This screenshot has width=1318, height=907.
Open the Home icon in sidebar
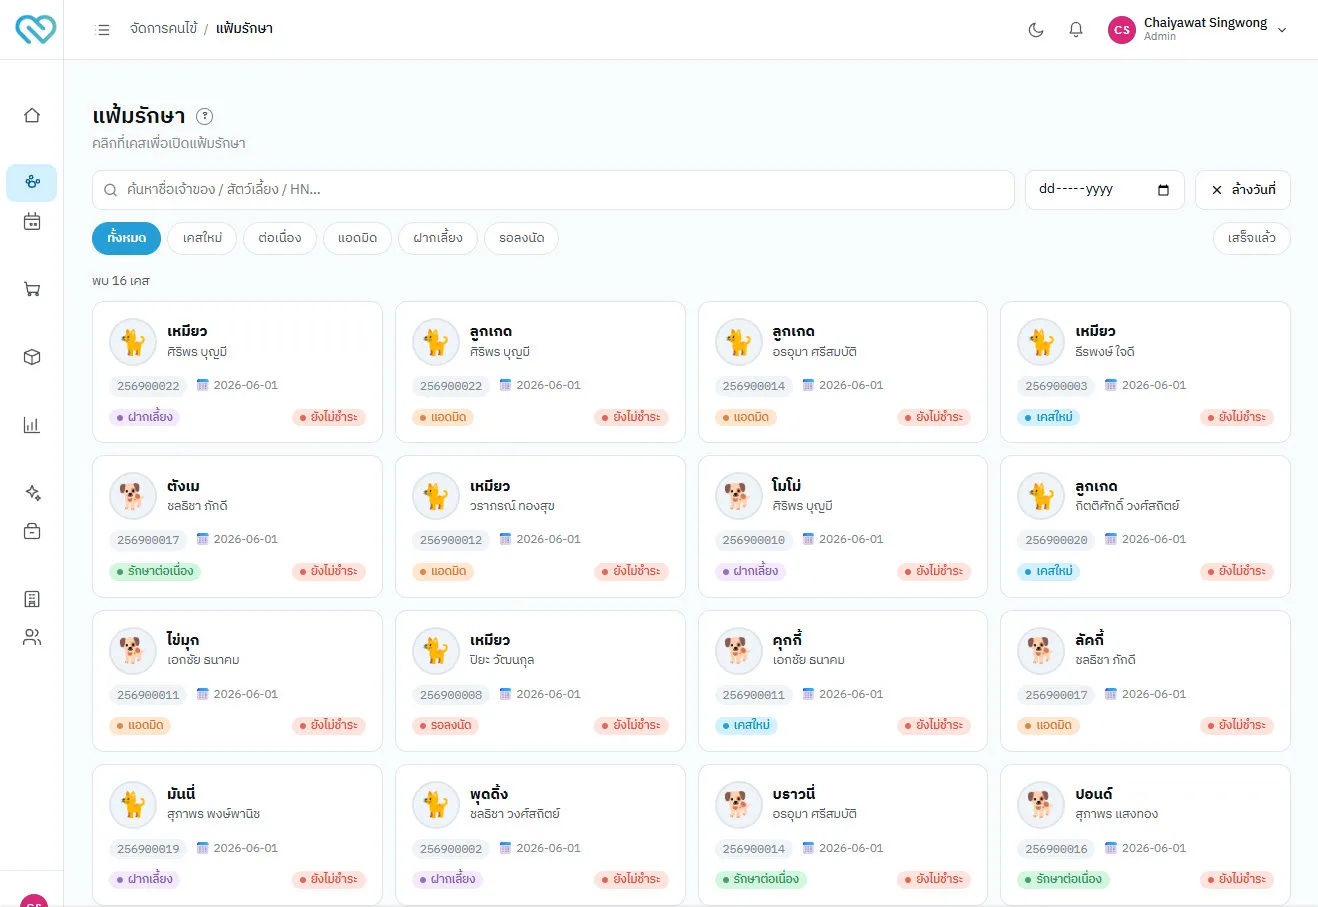coord(32,115)
